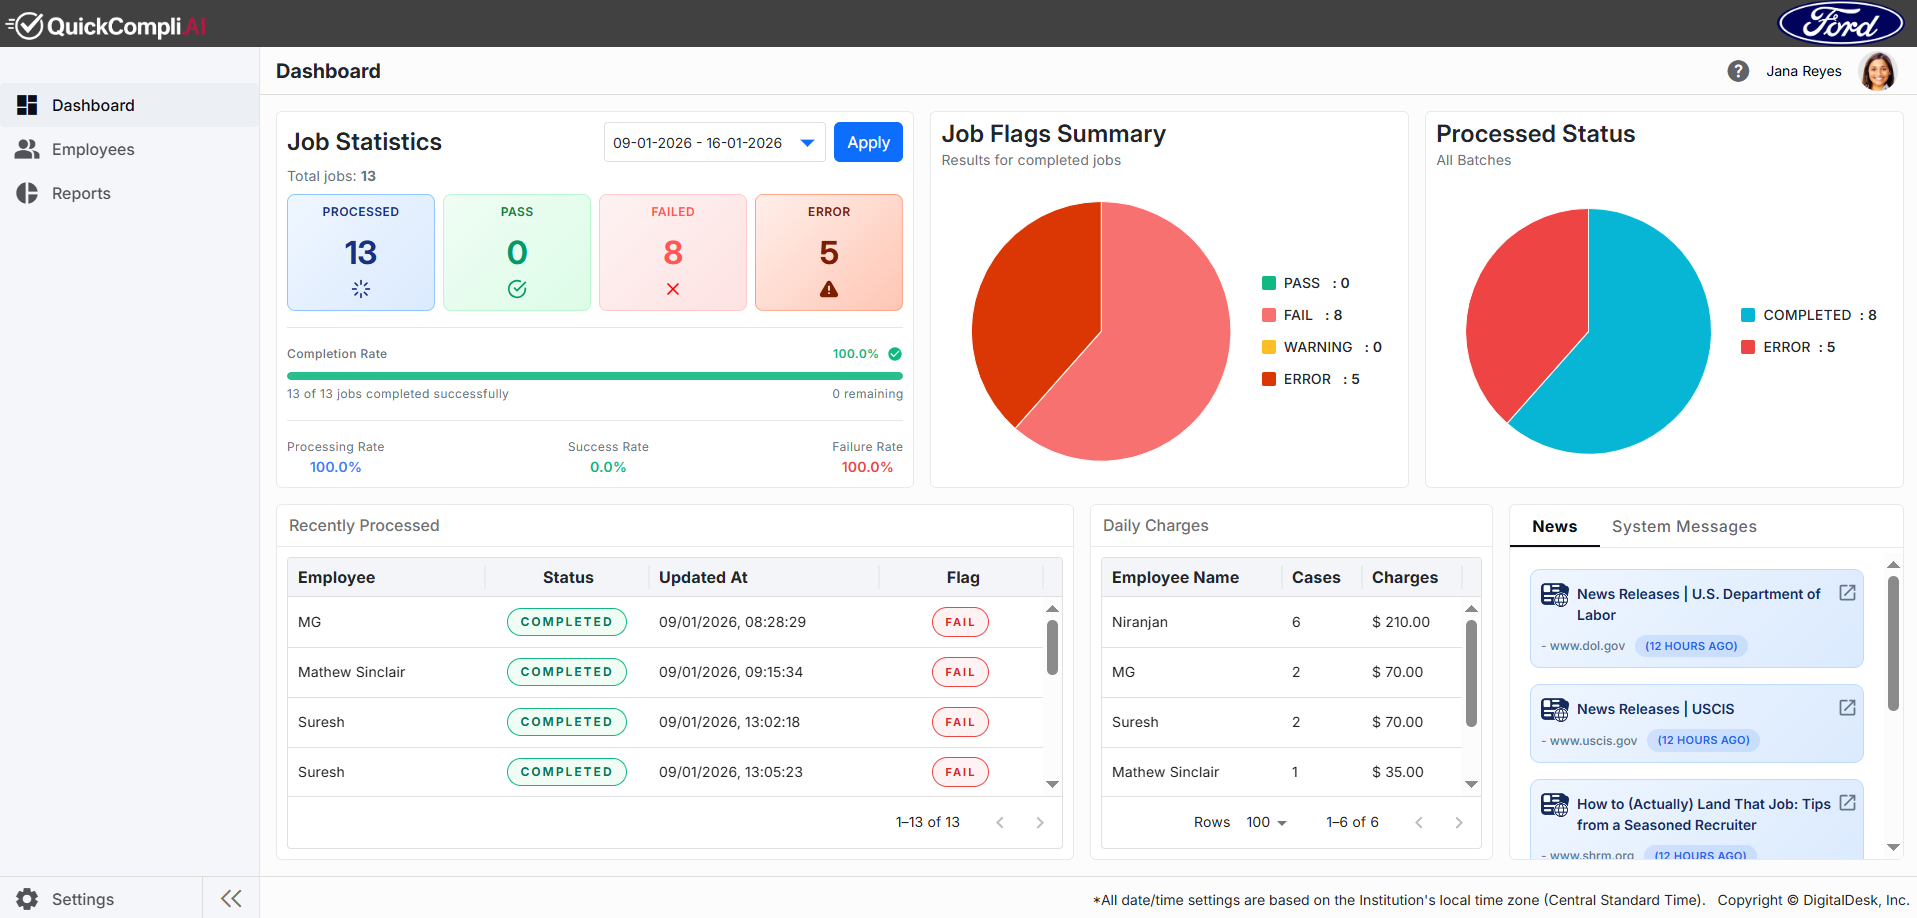Open external link for USCIS news release
The width and height of the screenshot is (1917, 918).
tap(1847, 708)
